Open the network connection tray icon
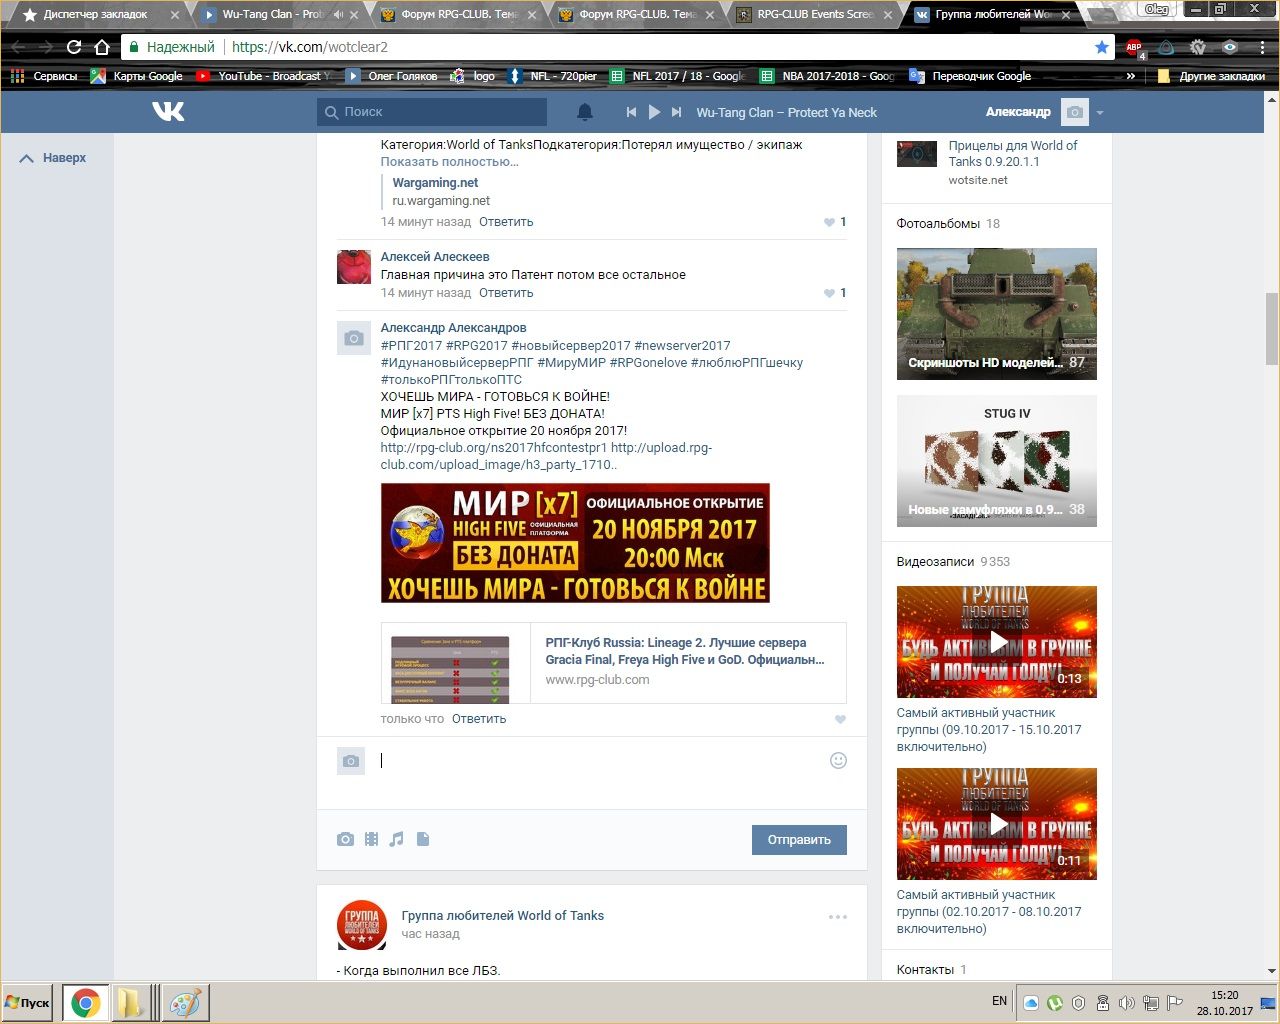 coord(1151,1002)
